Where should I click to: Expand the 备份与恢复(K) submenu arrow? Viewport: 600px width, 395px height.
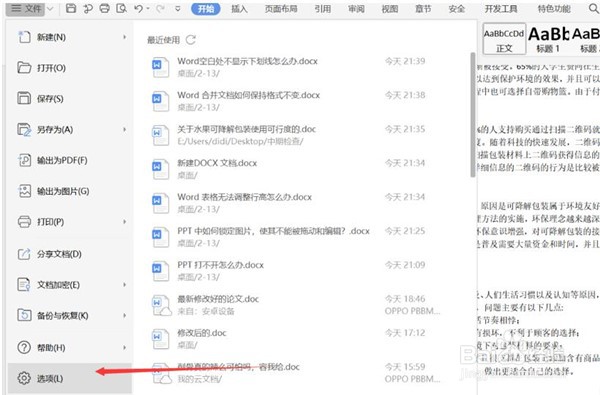point(124,315)
